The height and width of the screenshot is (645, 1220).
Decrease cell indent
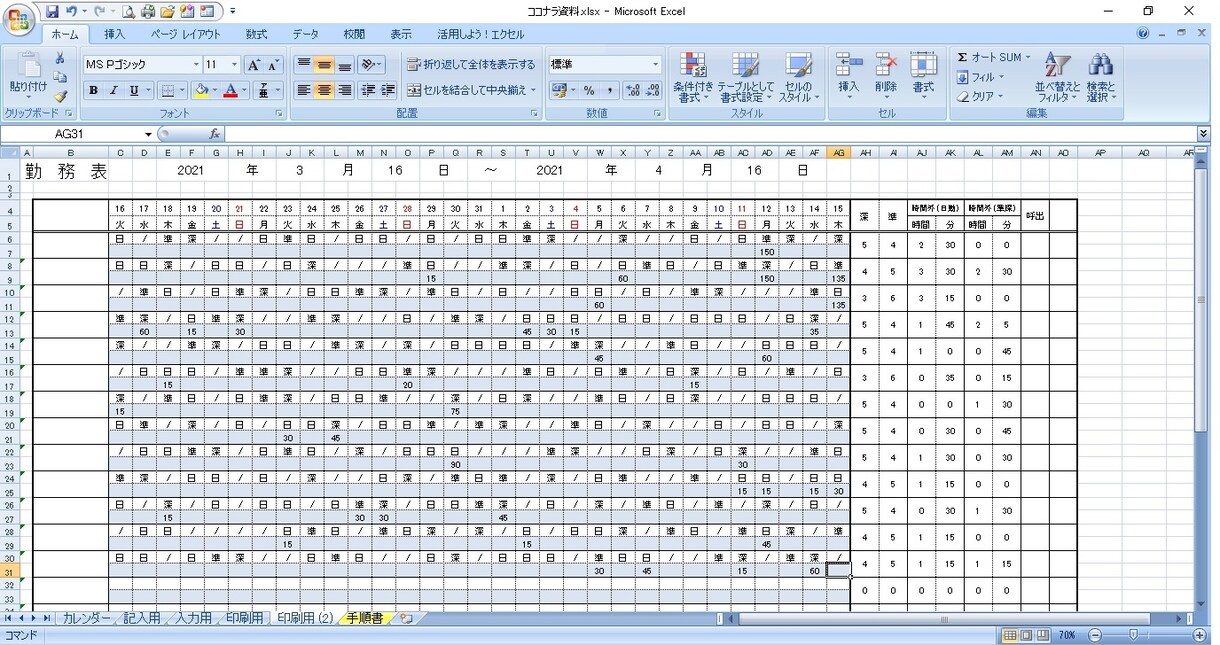(368, 90)
